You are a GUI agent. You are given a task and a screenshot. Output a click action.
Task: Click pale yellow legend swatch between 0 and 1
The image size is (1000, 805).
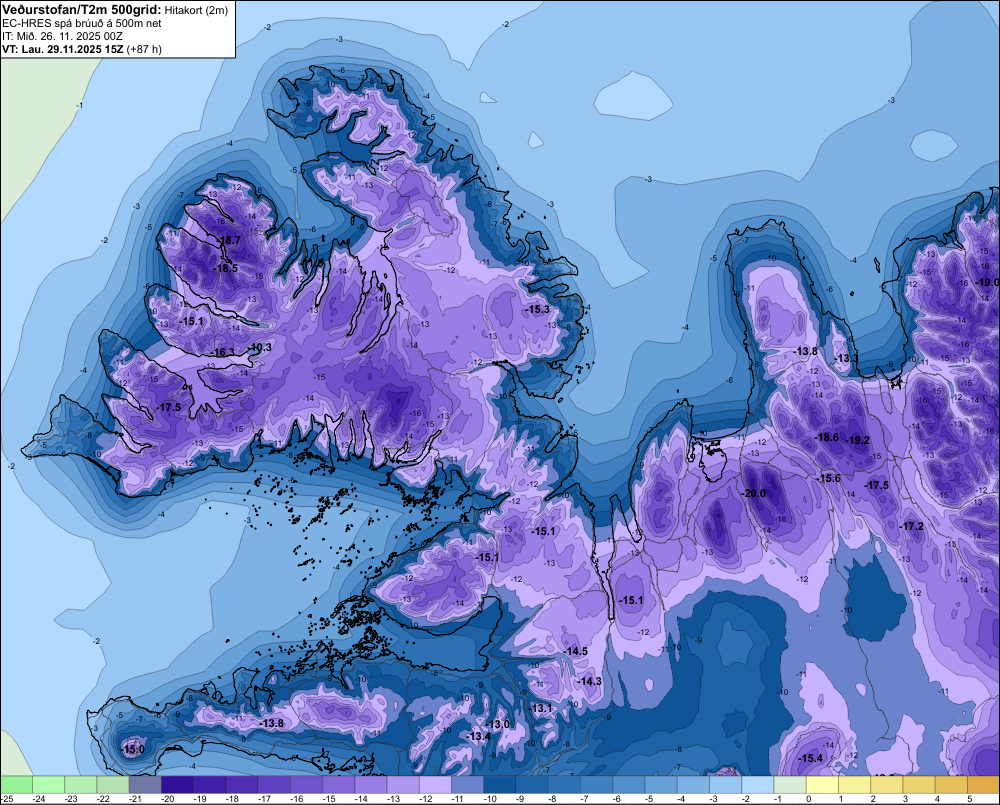pos(822,785)
